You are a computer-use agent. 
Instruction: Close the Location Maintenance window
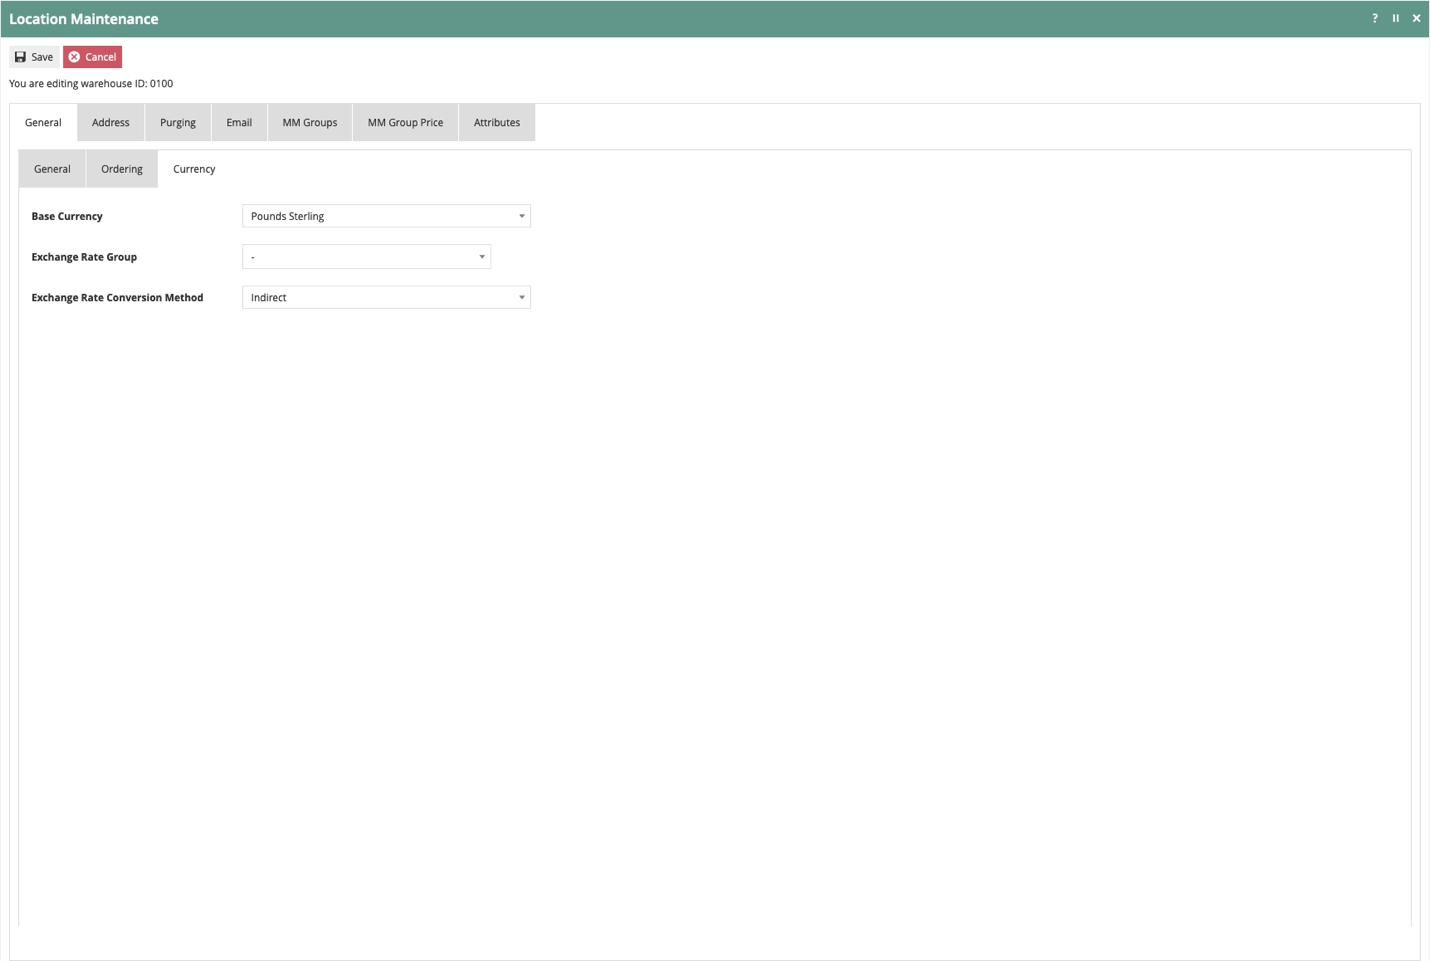tap(1416, 18)
